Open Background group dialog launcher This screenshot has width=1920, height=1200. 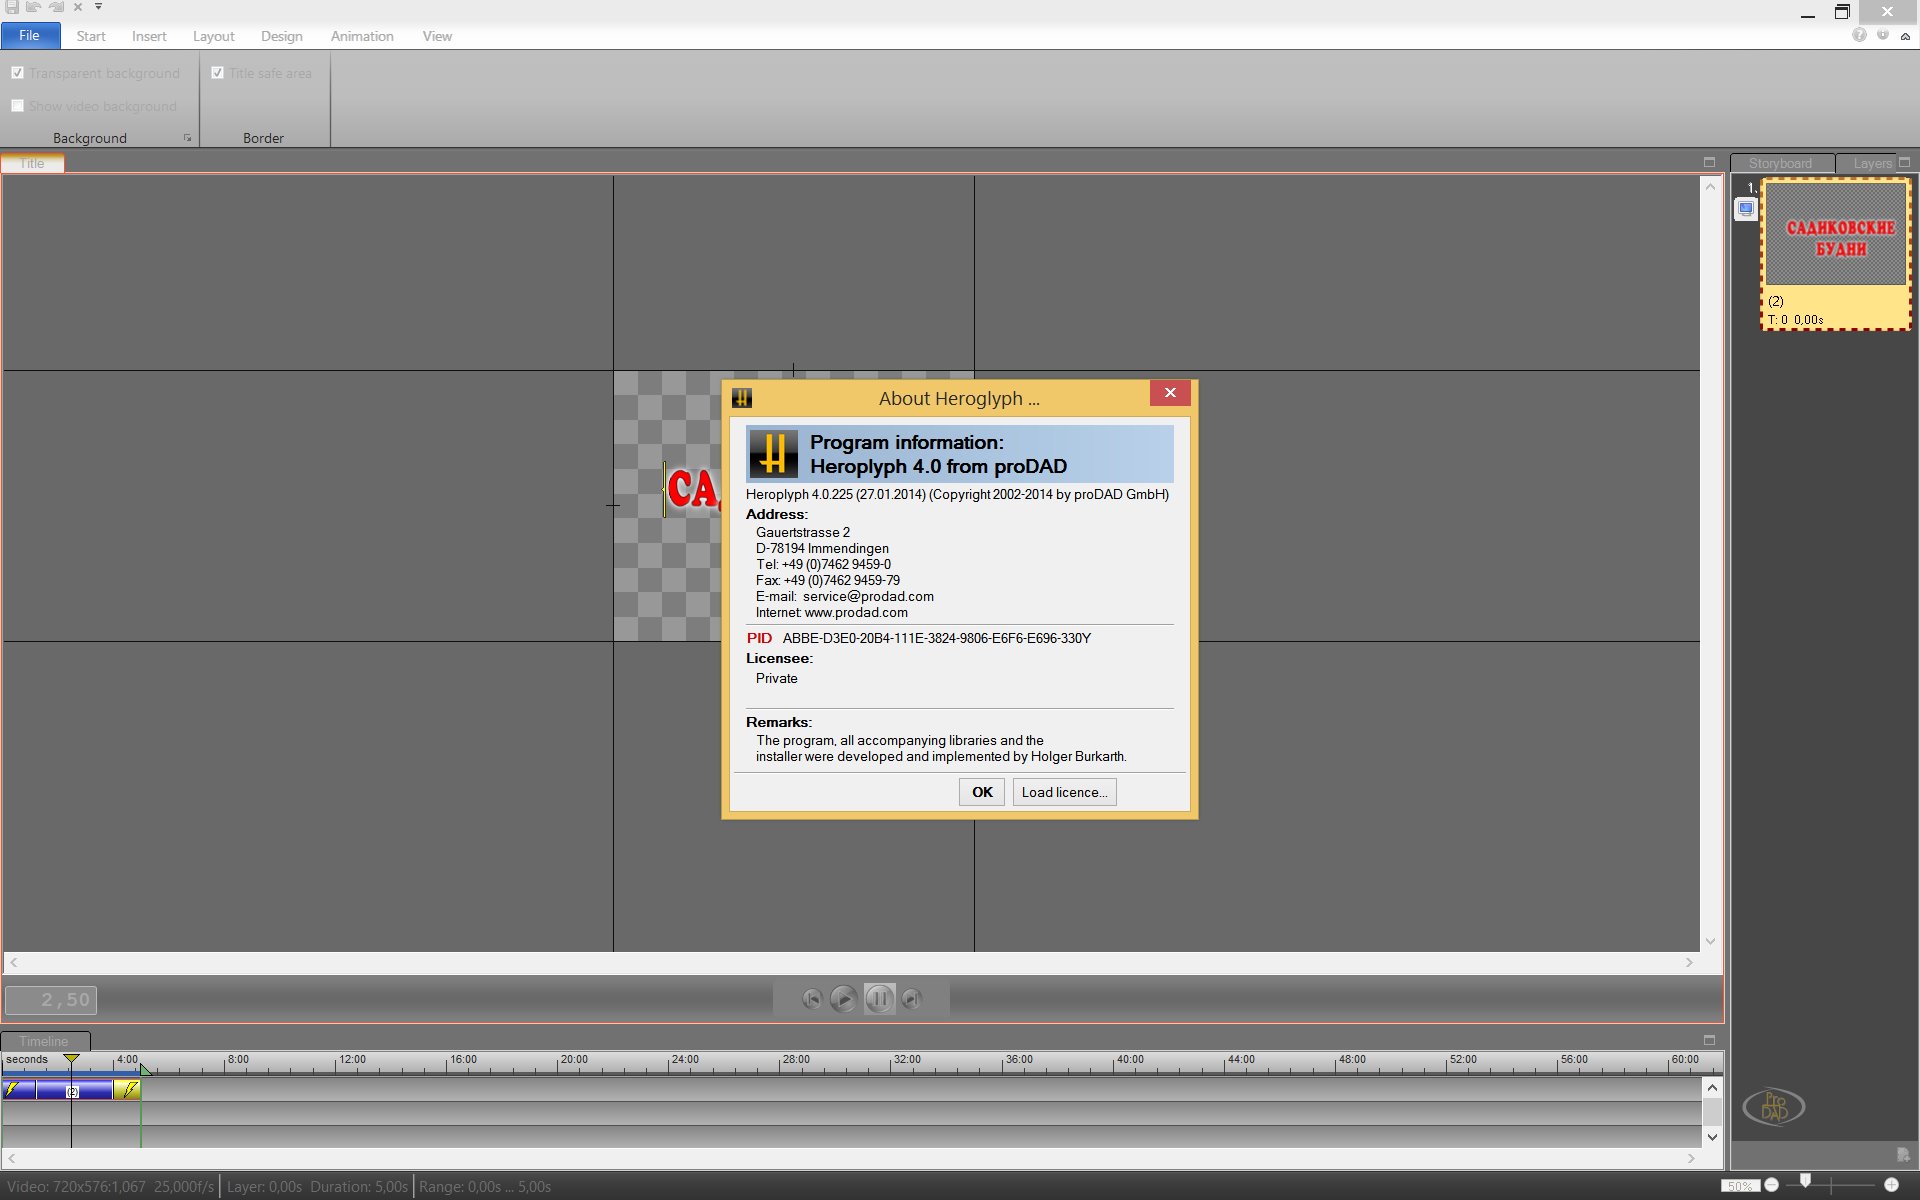tap(188, 138)
